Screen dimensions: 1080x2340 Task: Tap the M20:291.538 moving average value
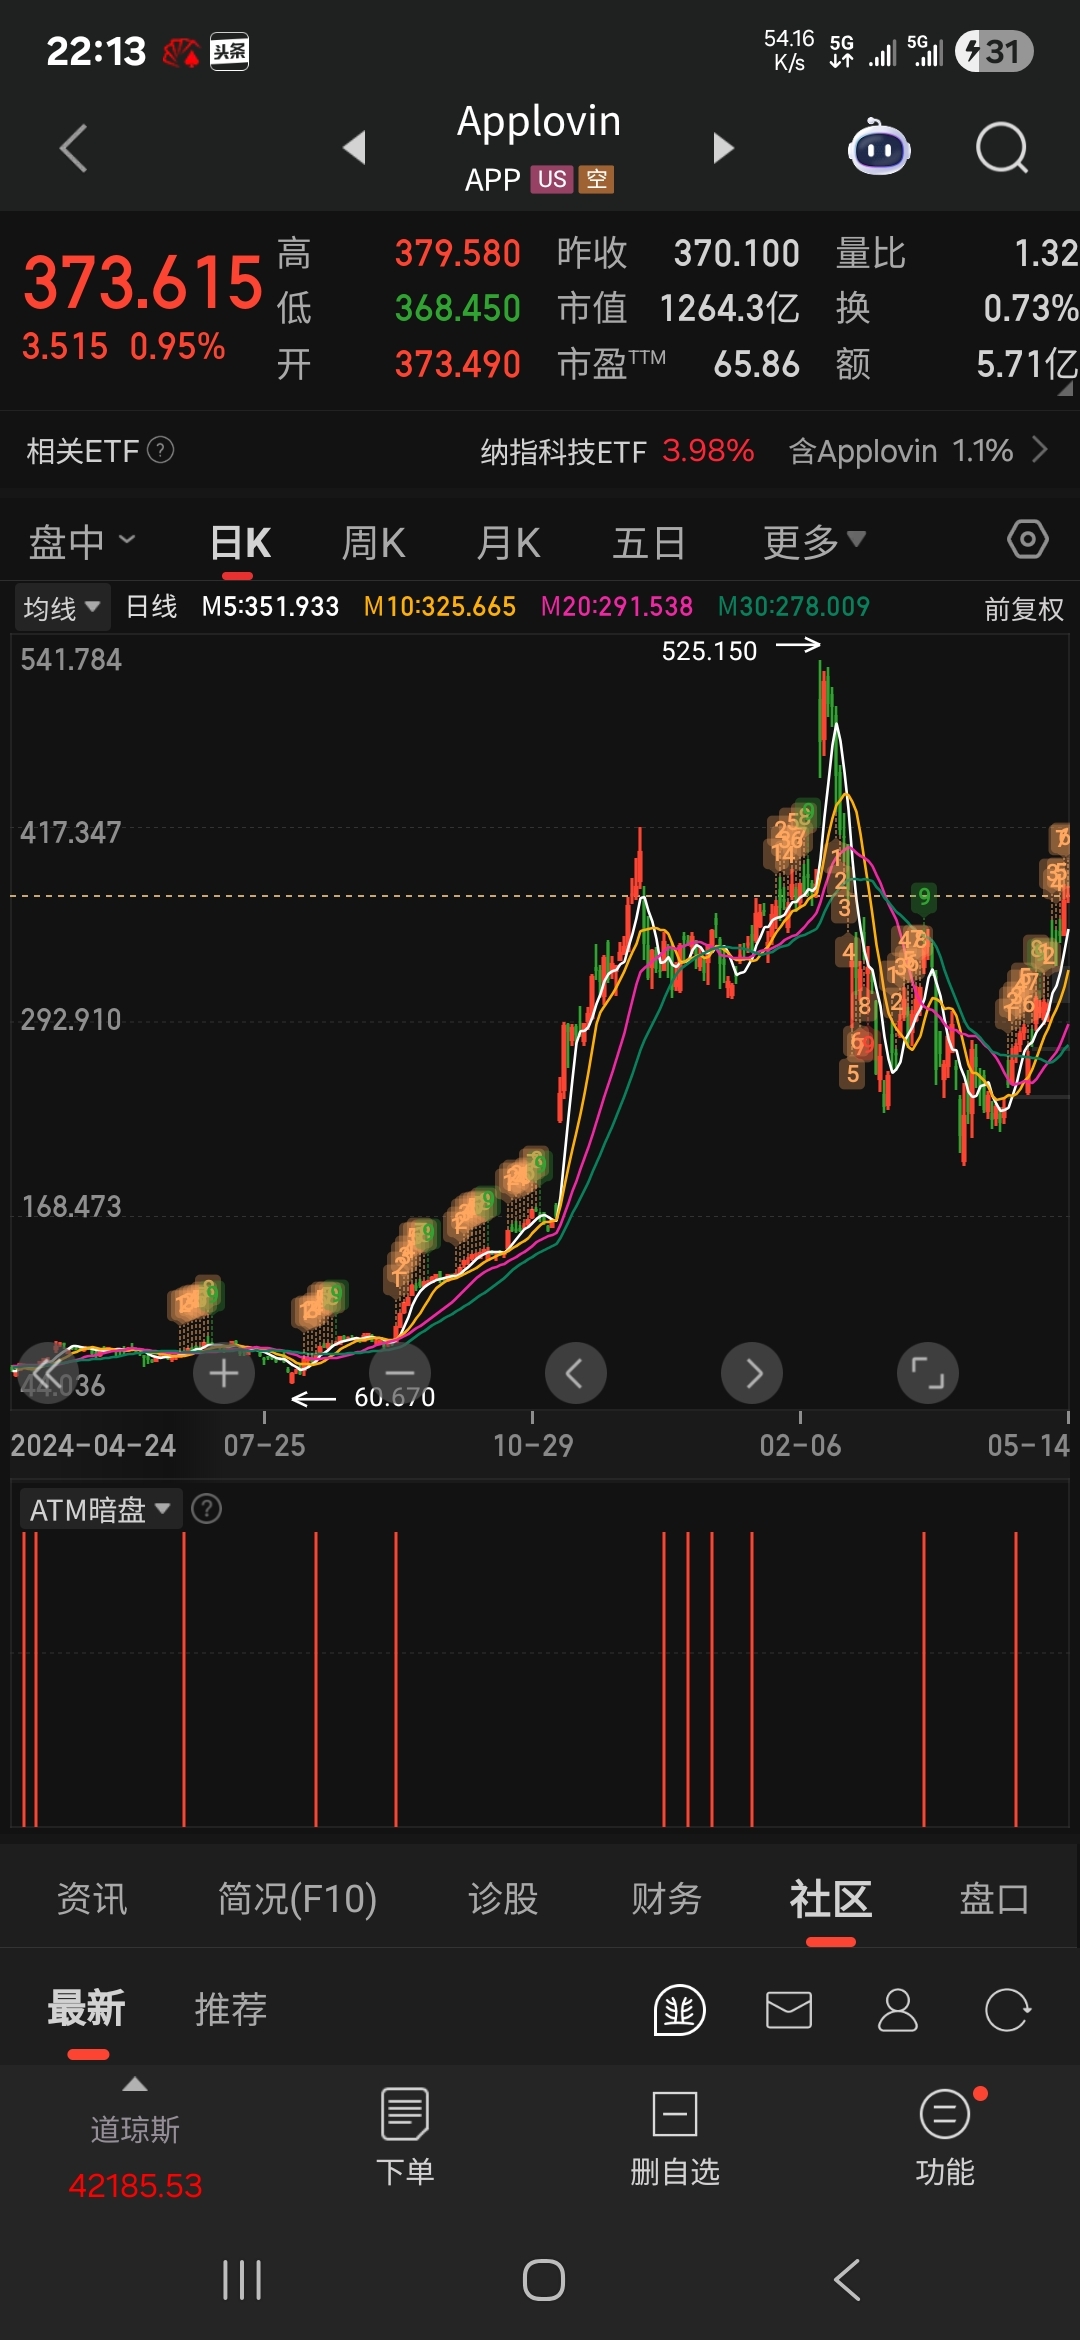point(617,606)
